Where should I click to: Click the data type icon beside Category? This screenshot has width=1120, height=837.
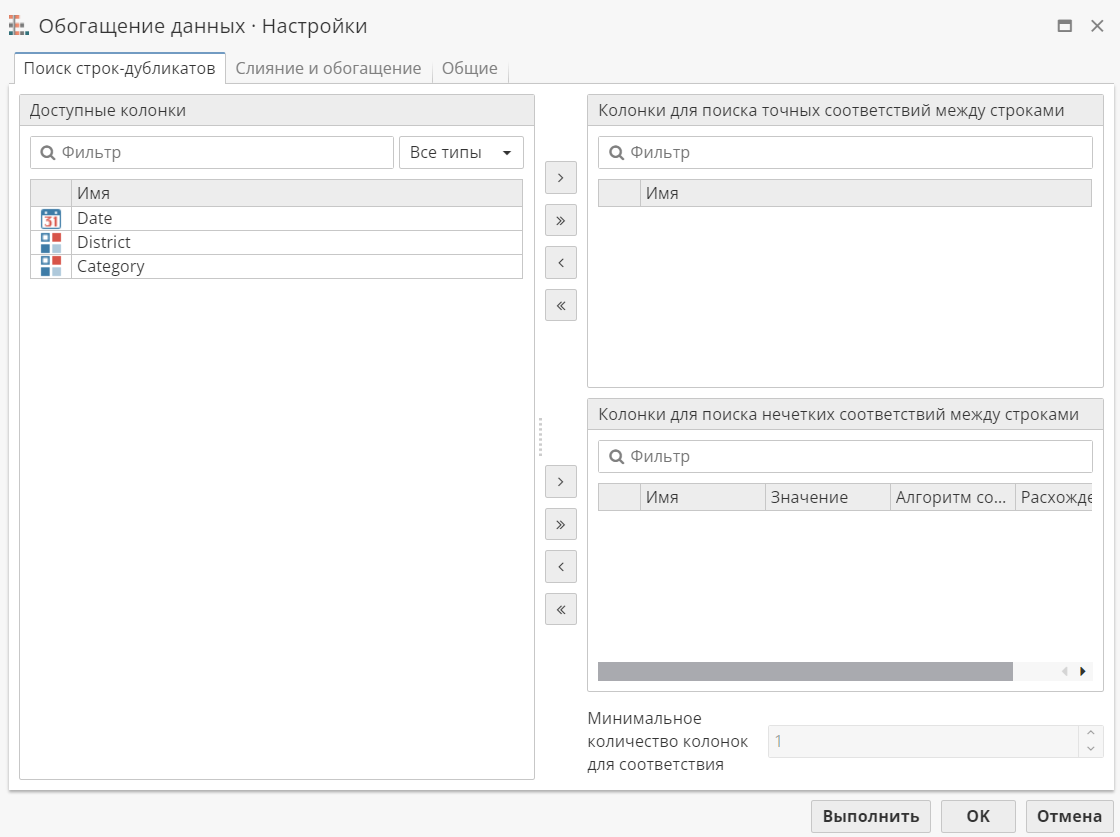click(50, 266)
